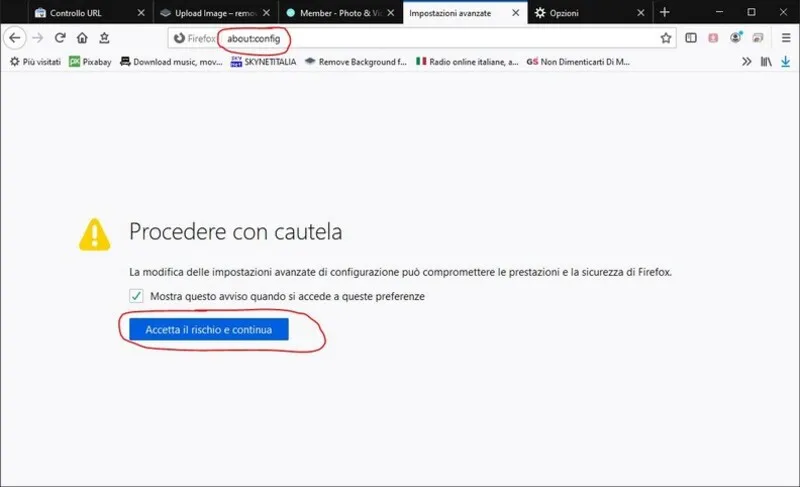Open the hamburger application menu
The width and height of the screenshot is (800, 487).
click(x=786, y=38)
